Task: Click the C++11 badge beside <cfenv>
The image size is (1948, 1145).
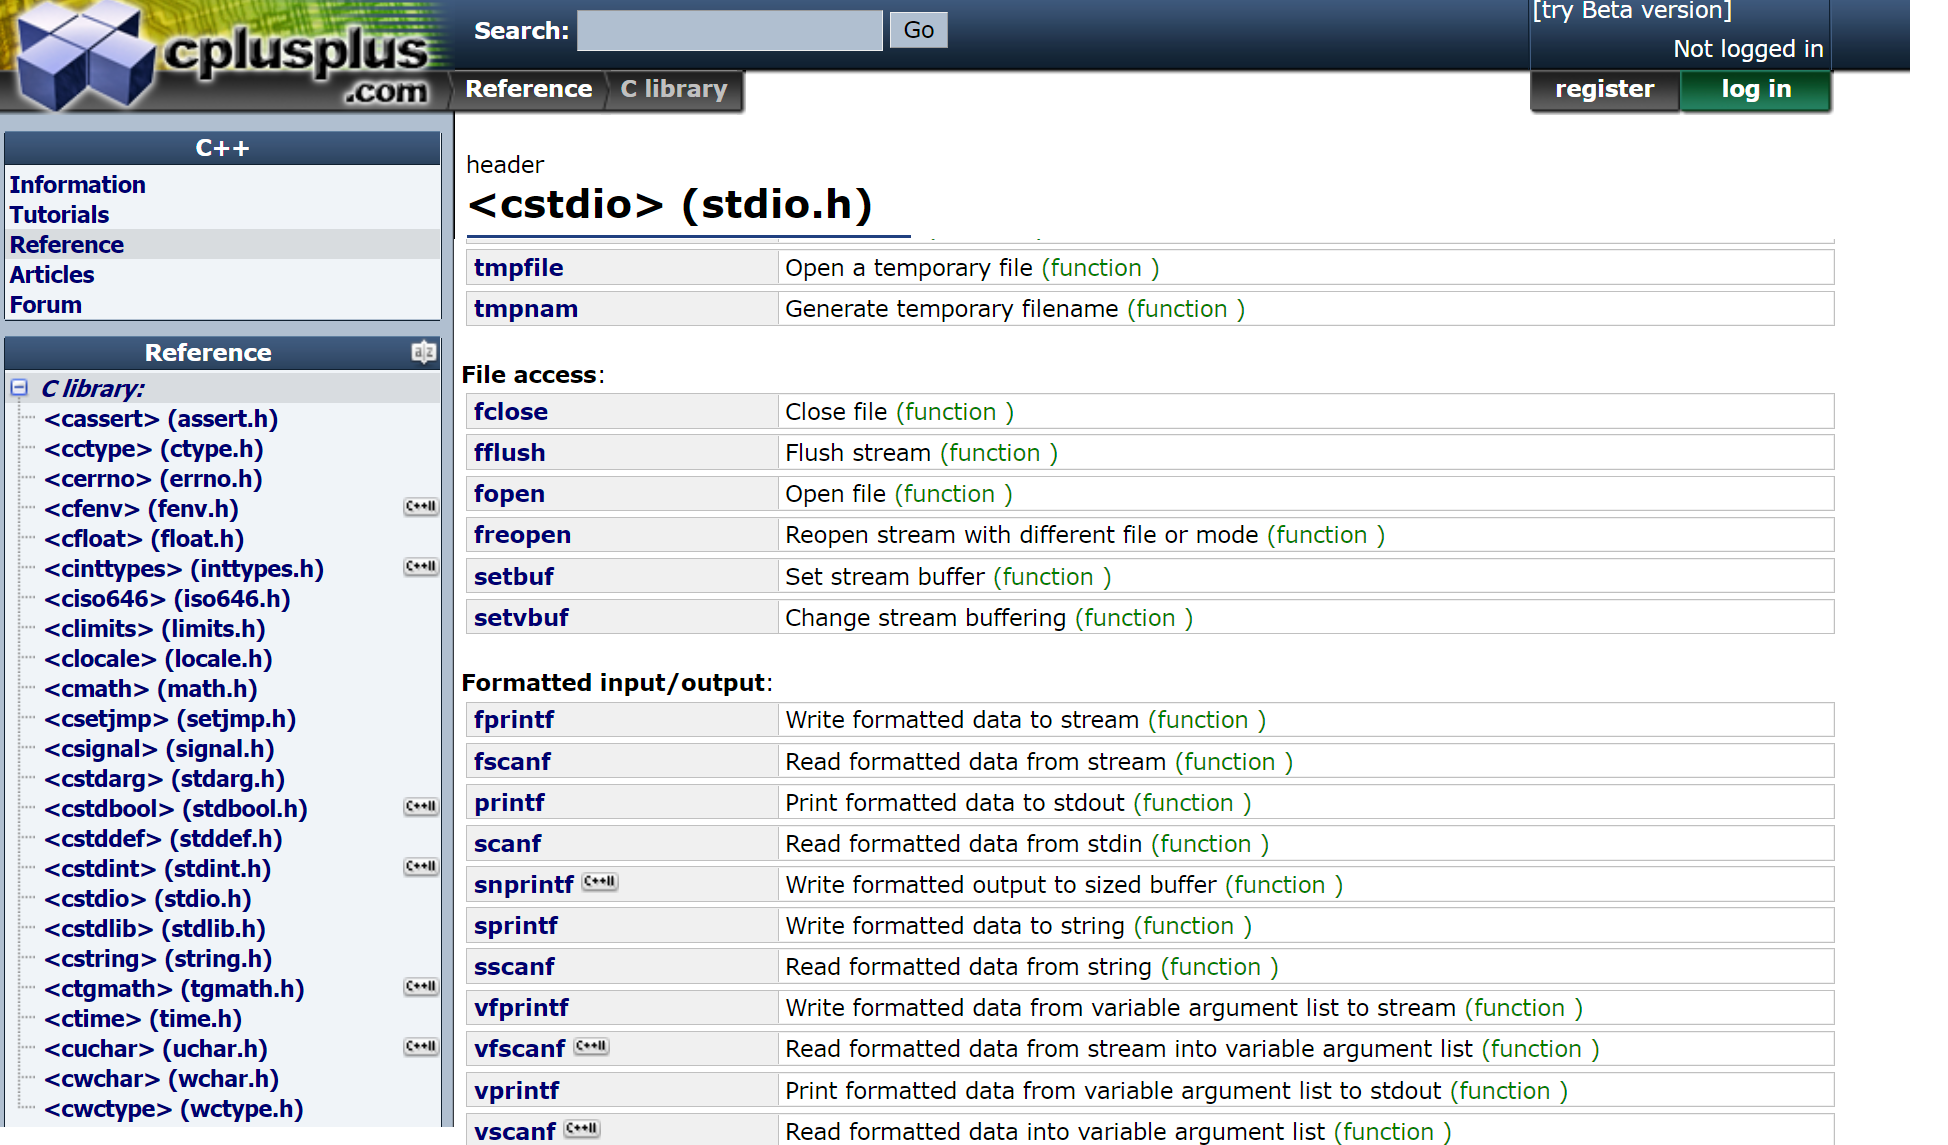Action: [x=421, y=507]
